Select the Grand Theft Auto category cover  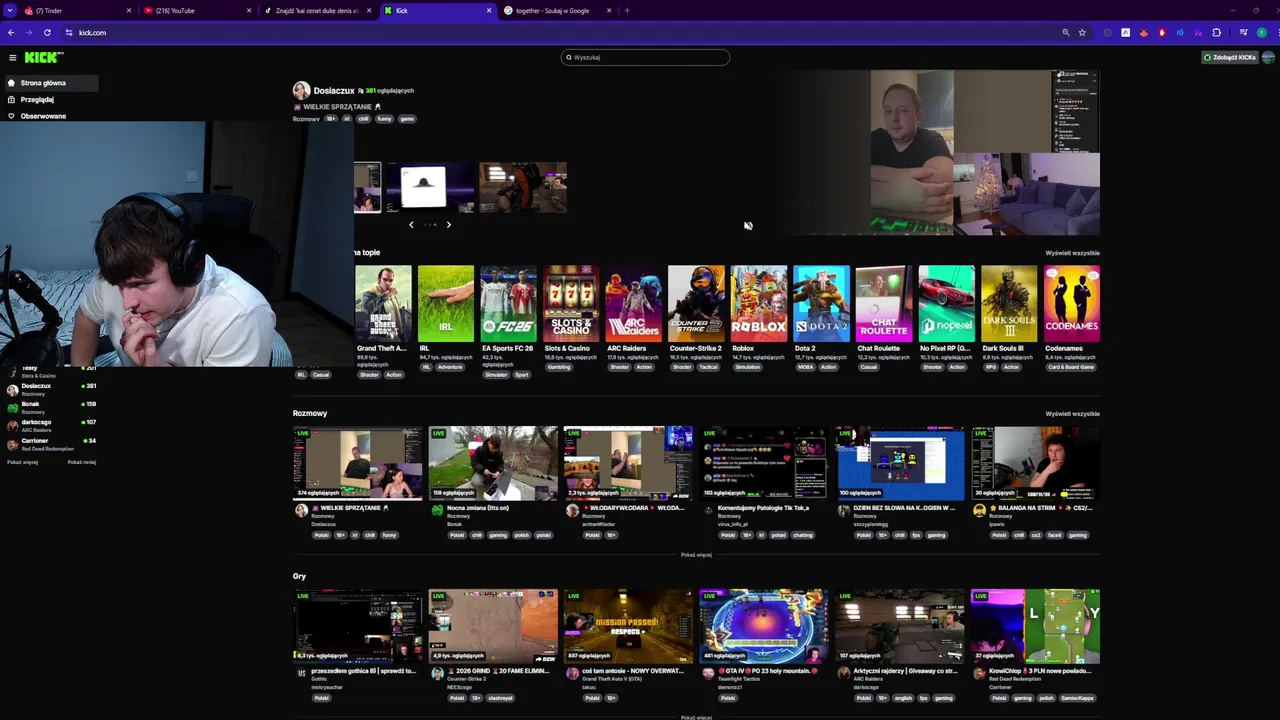point(383,304)
